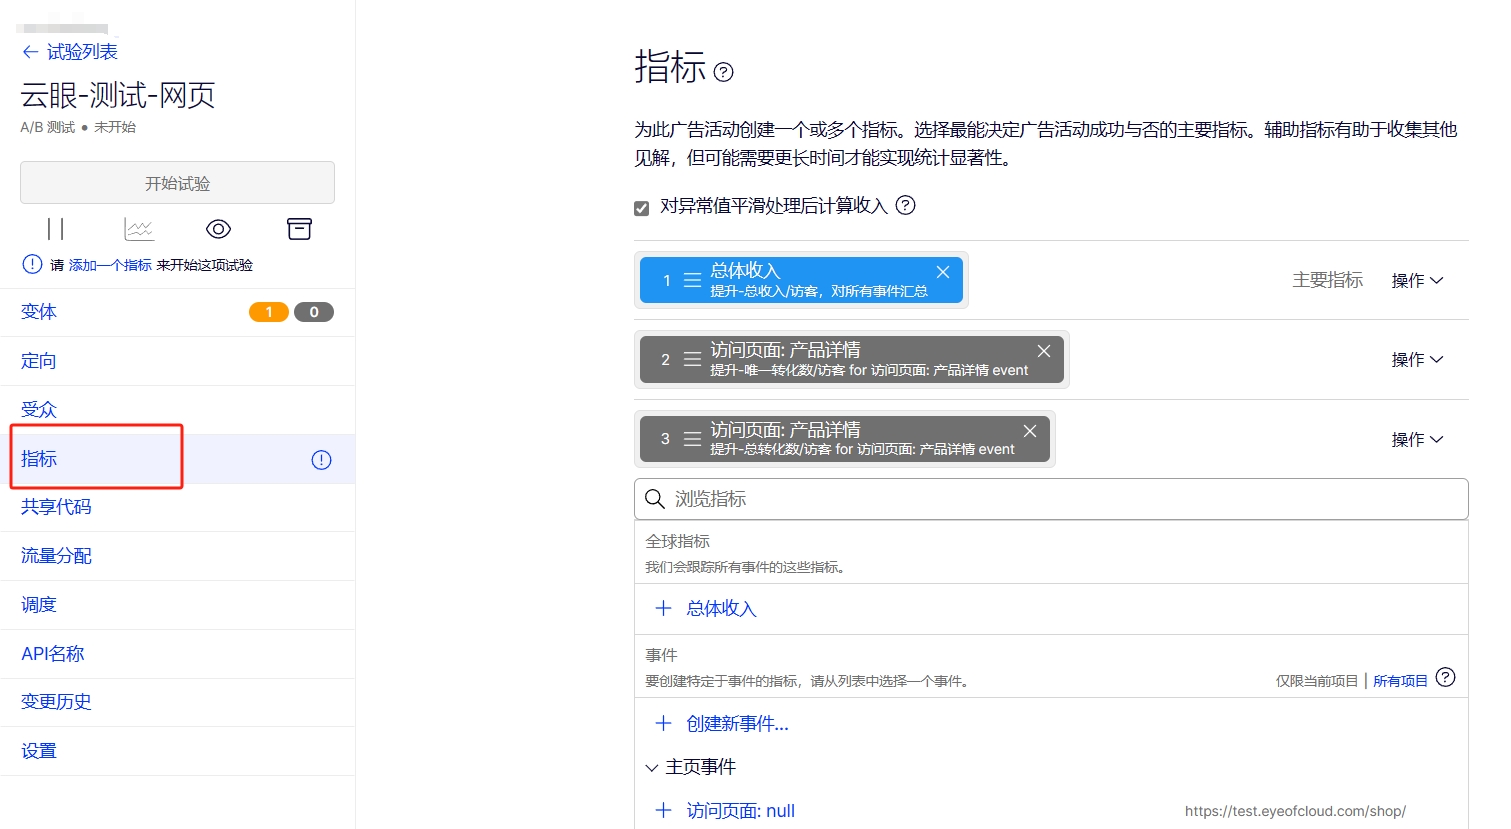Click the 开始试验 button
This screenshot has width=1511, height=829.
coord(177,183)
